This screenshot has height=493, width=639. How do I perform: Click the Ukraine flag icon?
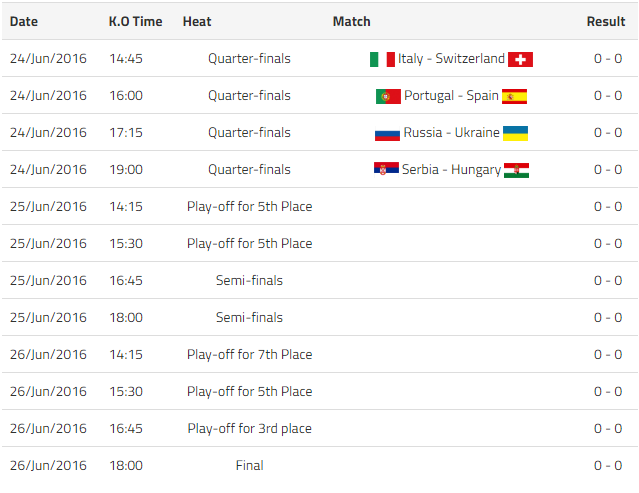click(x=515, y=133)
